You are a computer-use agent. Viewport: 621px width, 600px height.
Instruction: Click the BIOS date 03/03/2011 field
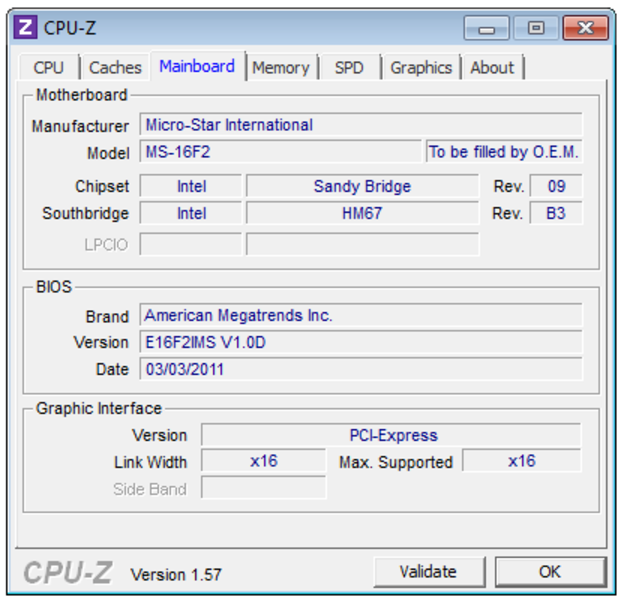click(360, 369)
